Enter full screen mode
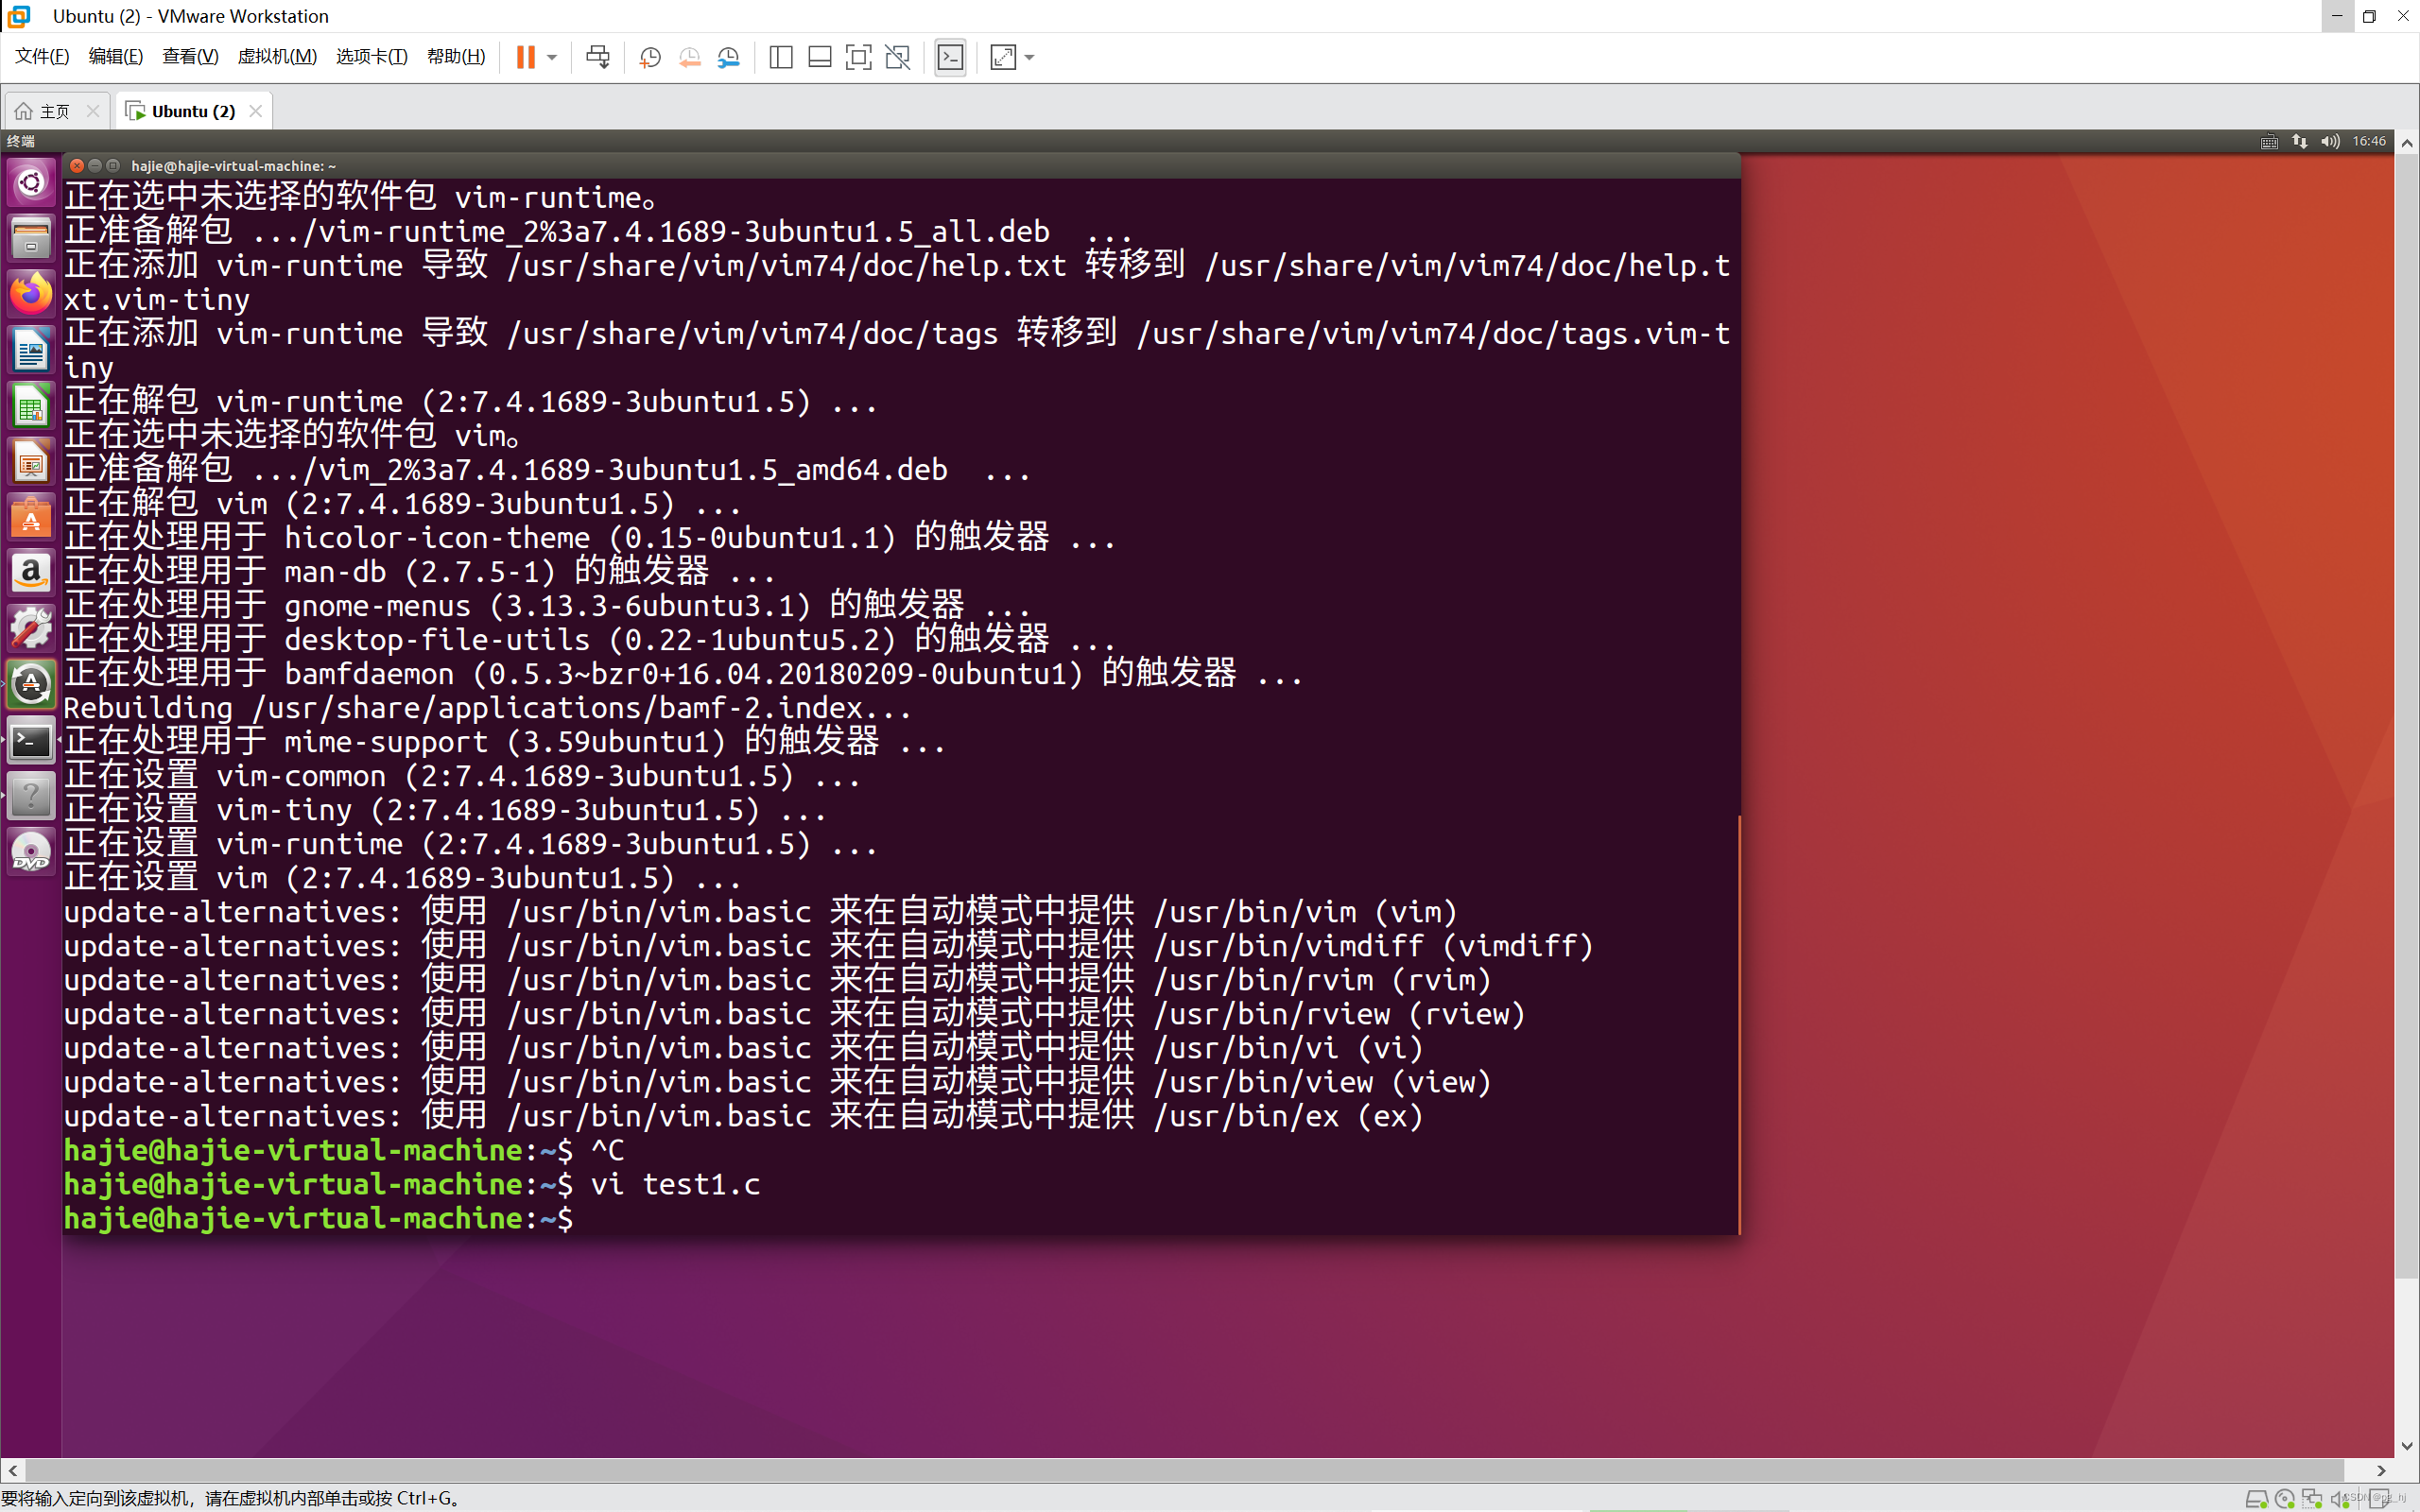The width and height of the screenshot is (2420, 1512). 858,57
